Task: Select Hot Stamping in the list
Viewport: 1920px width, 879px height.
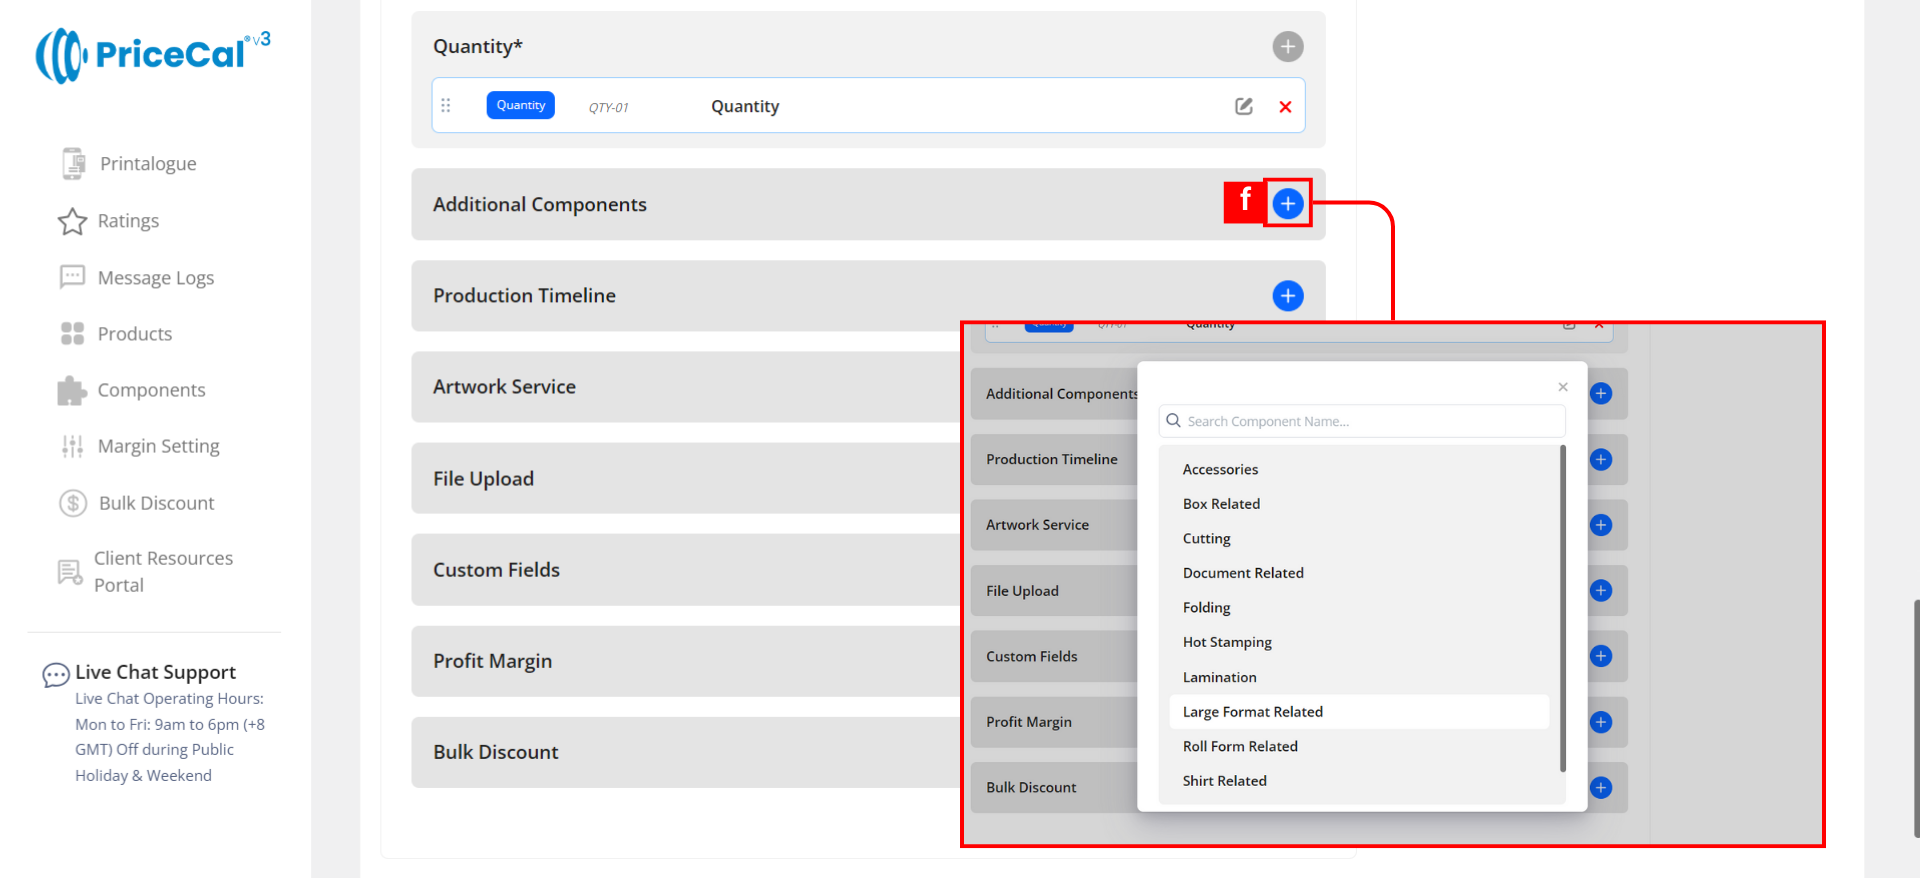Action: click(x=1227, y=642)
